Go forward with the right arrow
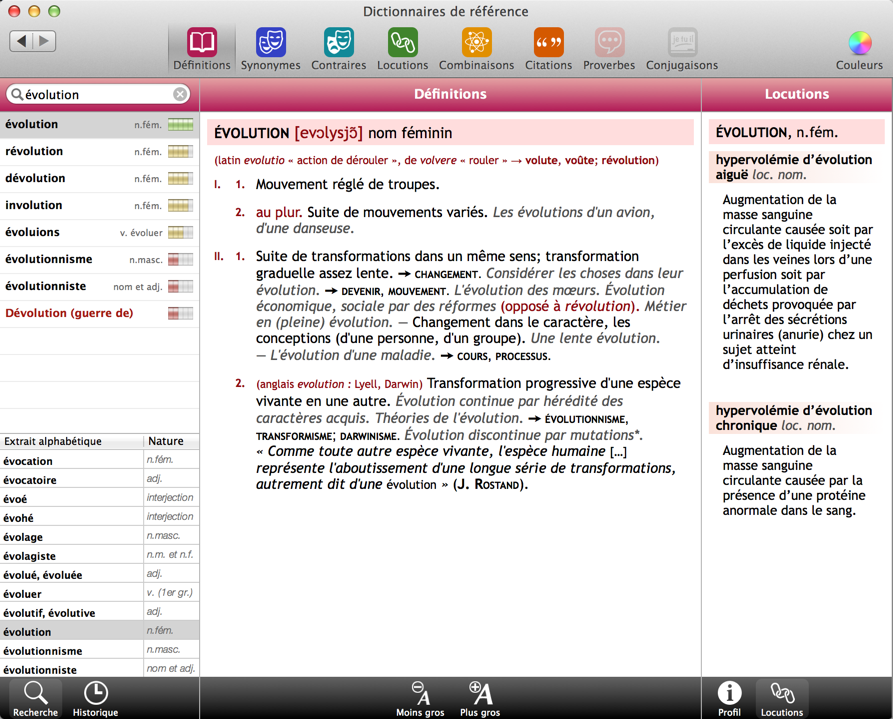 point(44,40)
